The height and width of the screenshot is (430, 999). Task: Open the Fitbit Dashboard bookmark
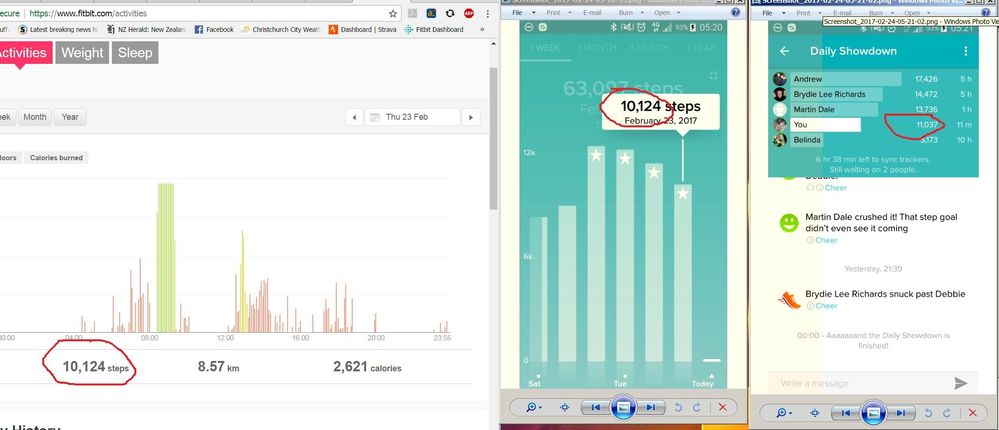(434, 29)
